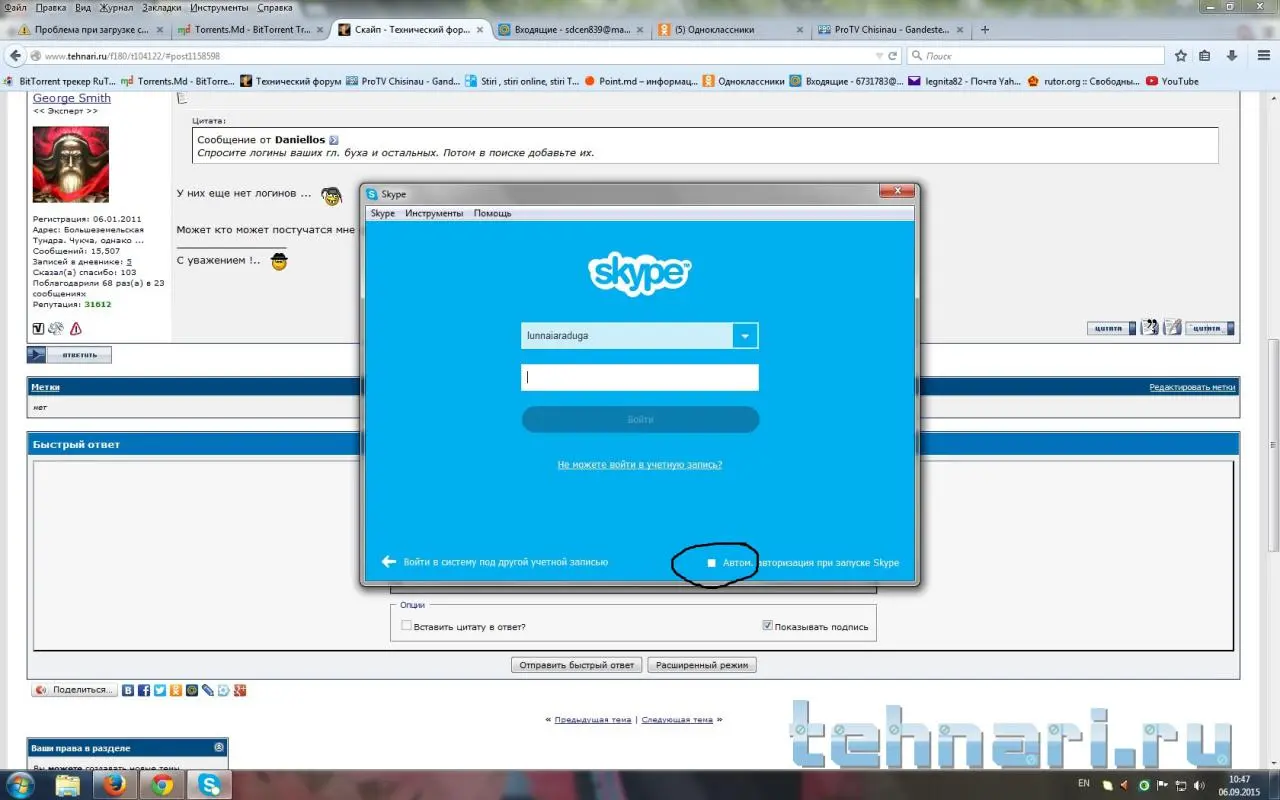This screenshot has height=800, width=1280.
Task: Open the Firefox Справка menu
Action: [x=275, y=7]
